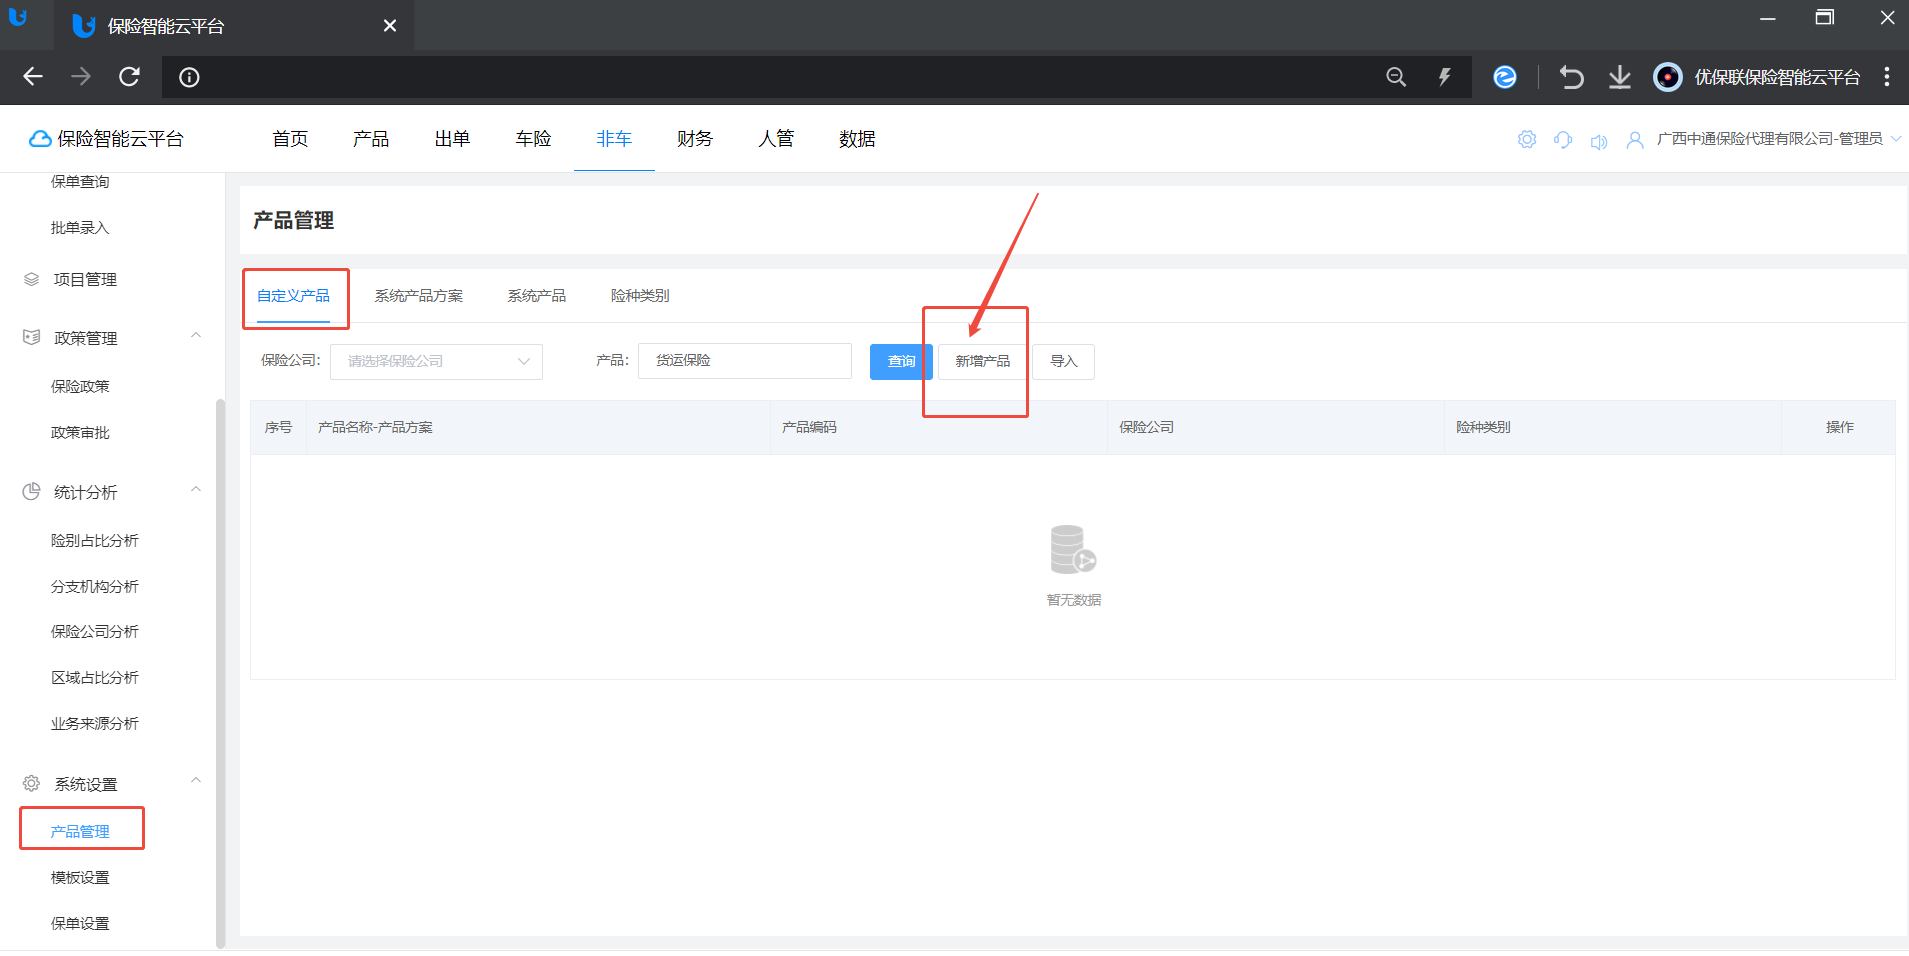Switch to the 险种类别 tab
Image resolution: width=1909 pixels, height=956 pixels.
(x=640, y=296)
